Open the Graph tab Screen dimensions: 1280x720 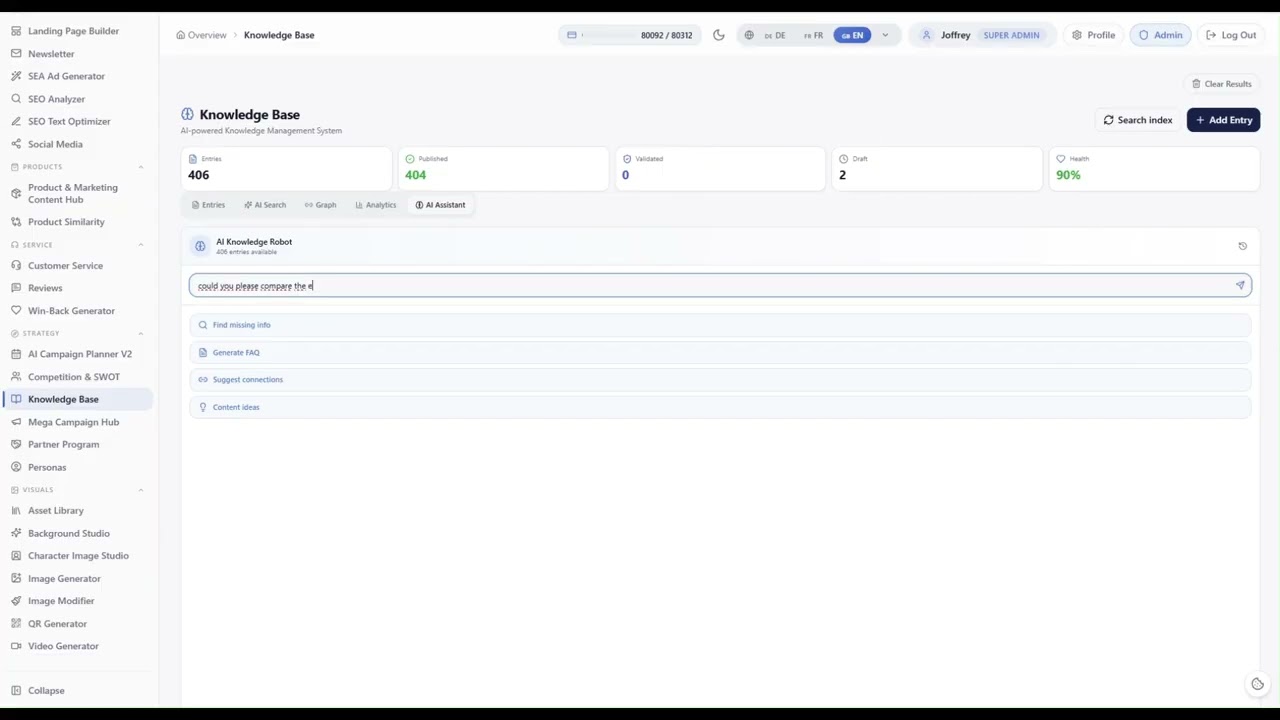320,205
